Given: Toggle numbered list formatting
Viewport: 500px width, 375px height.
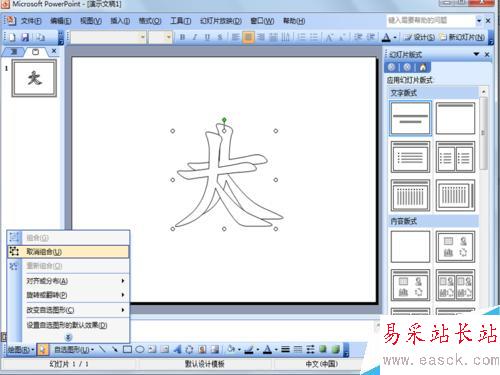Looking at the screenshot, I should [301, 37].
